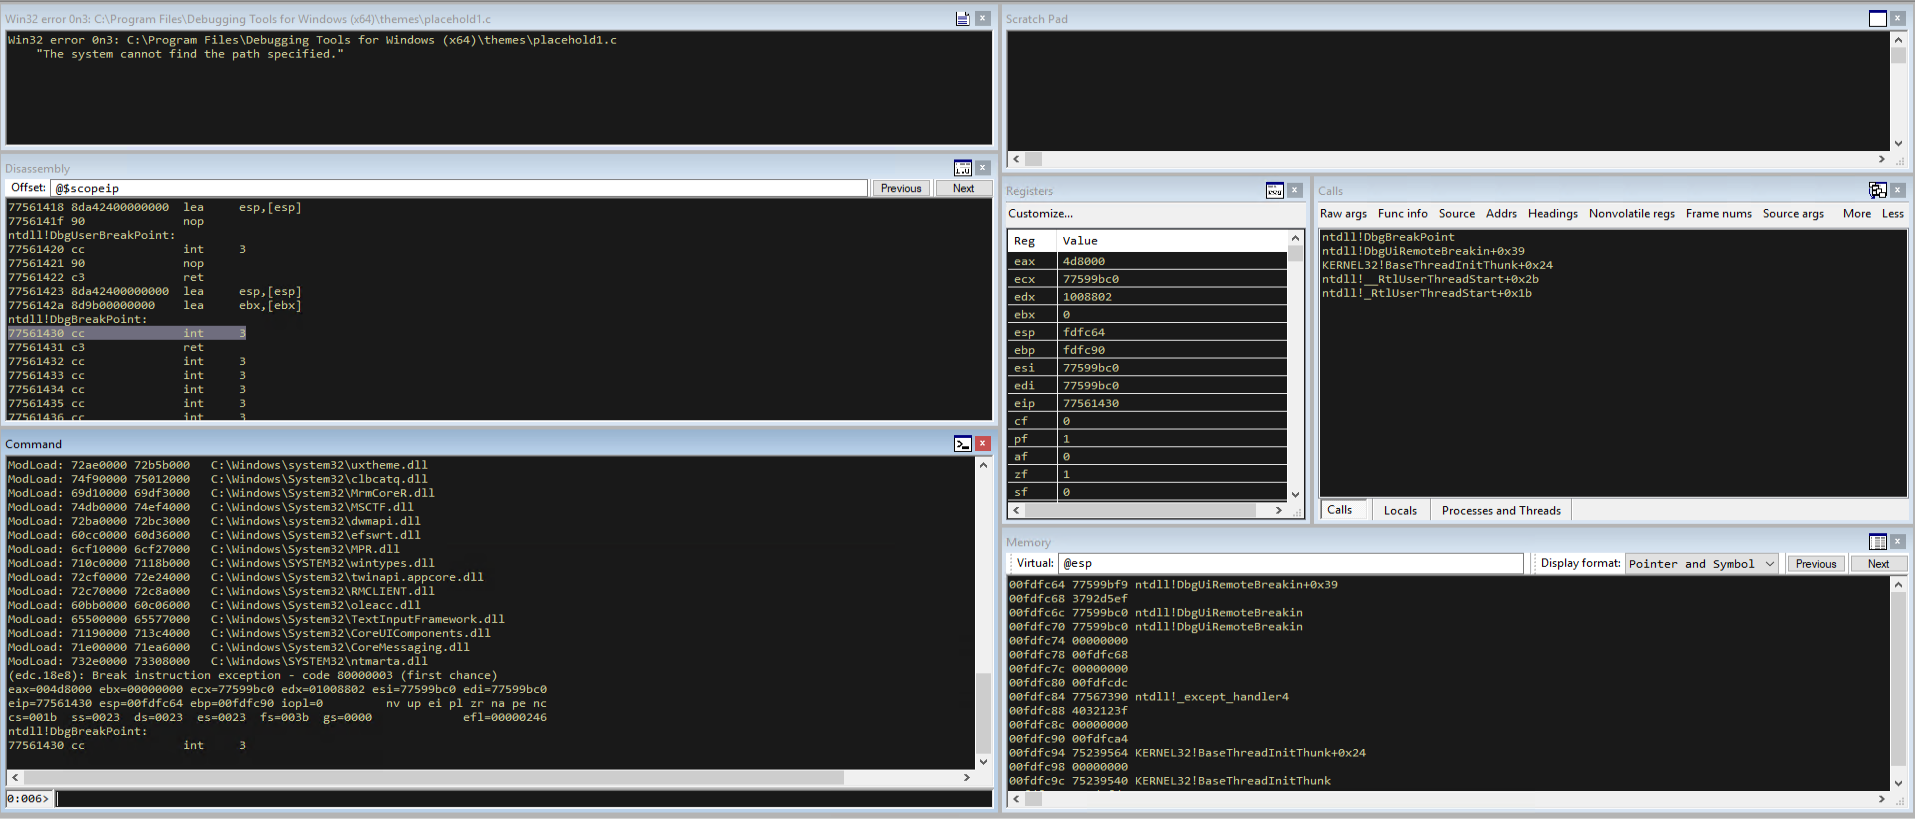Click the Memory panel scroll down arrow
This screenshot has width=1915, height=819.
pyautogui.click(x=1898, y=783)
